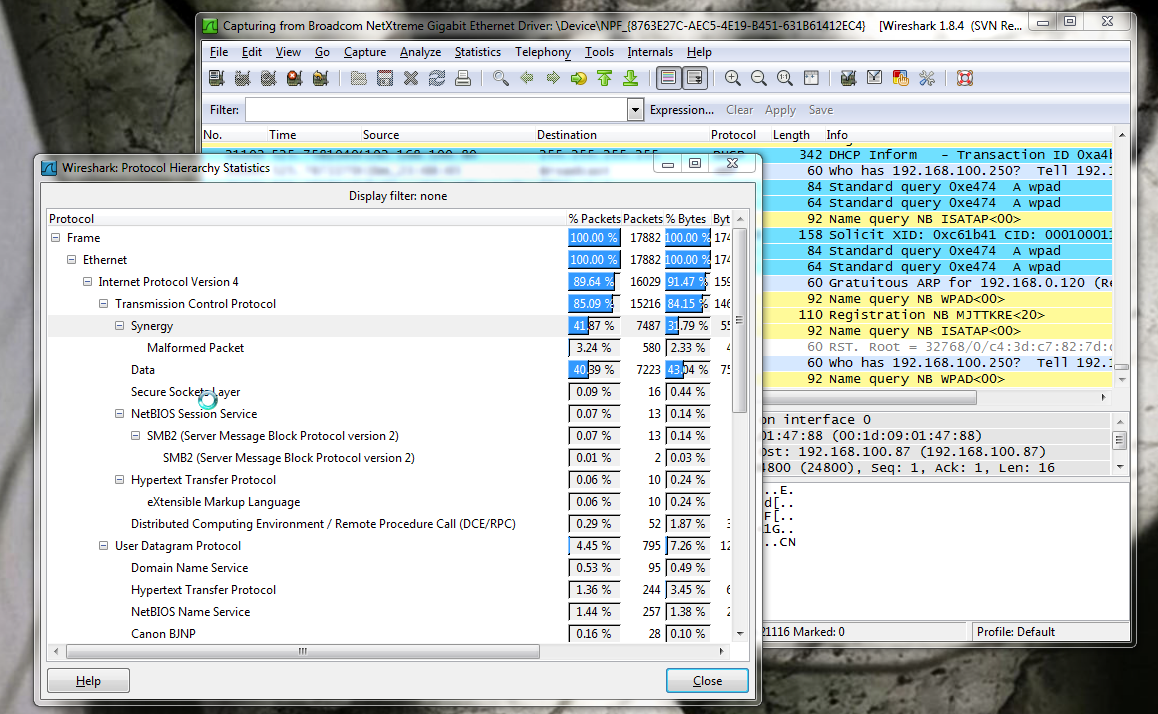Open the list of capture interfaces icon
Viewport: 1158px width, 714px height.
point(216,78)
